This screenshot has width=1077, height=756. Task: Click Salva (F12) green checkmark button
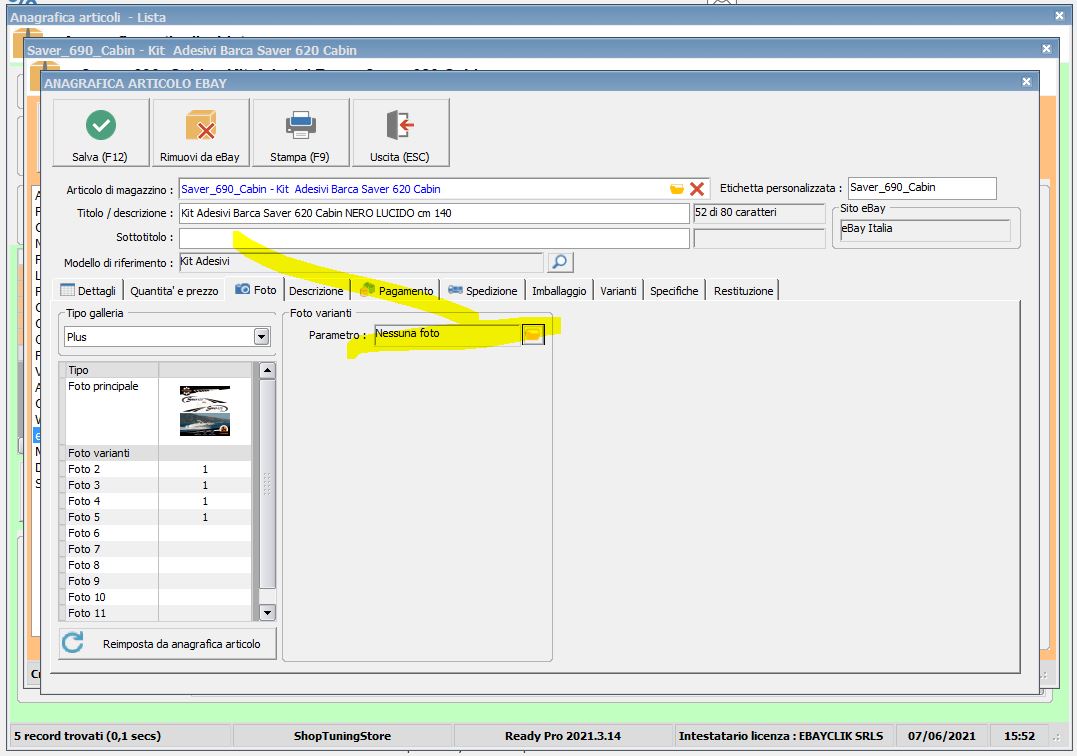tap(101, 133)
